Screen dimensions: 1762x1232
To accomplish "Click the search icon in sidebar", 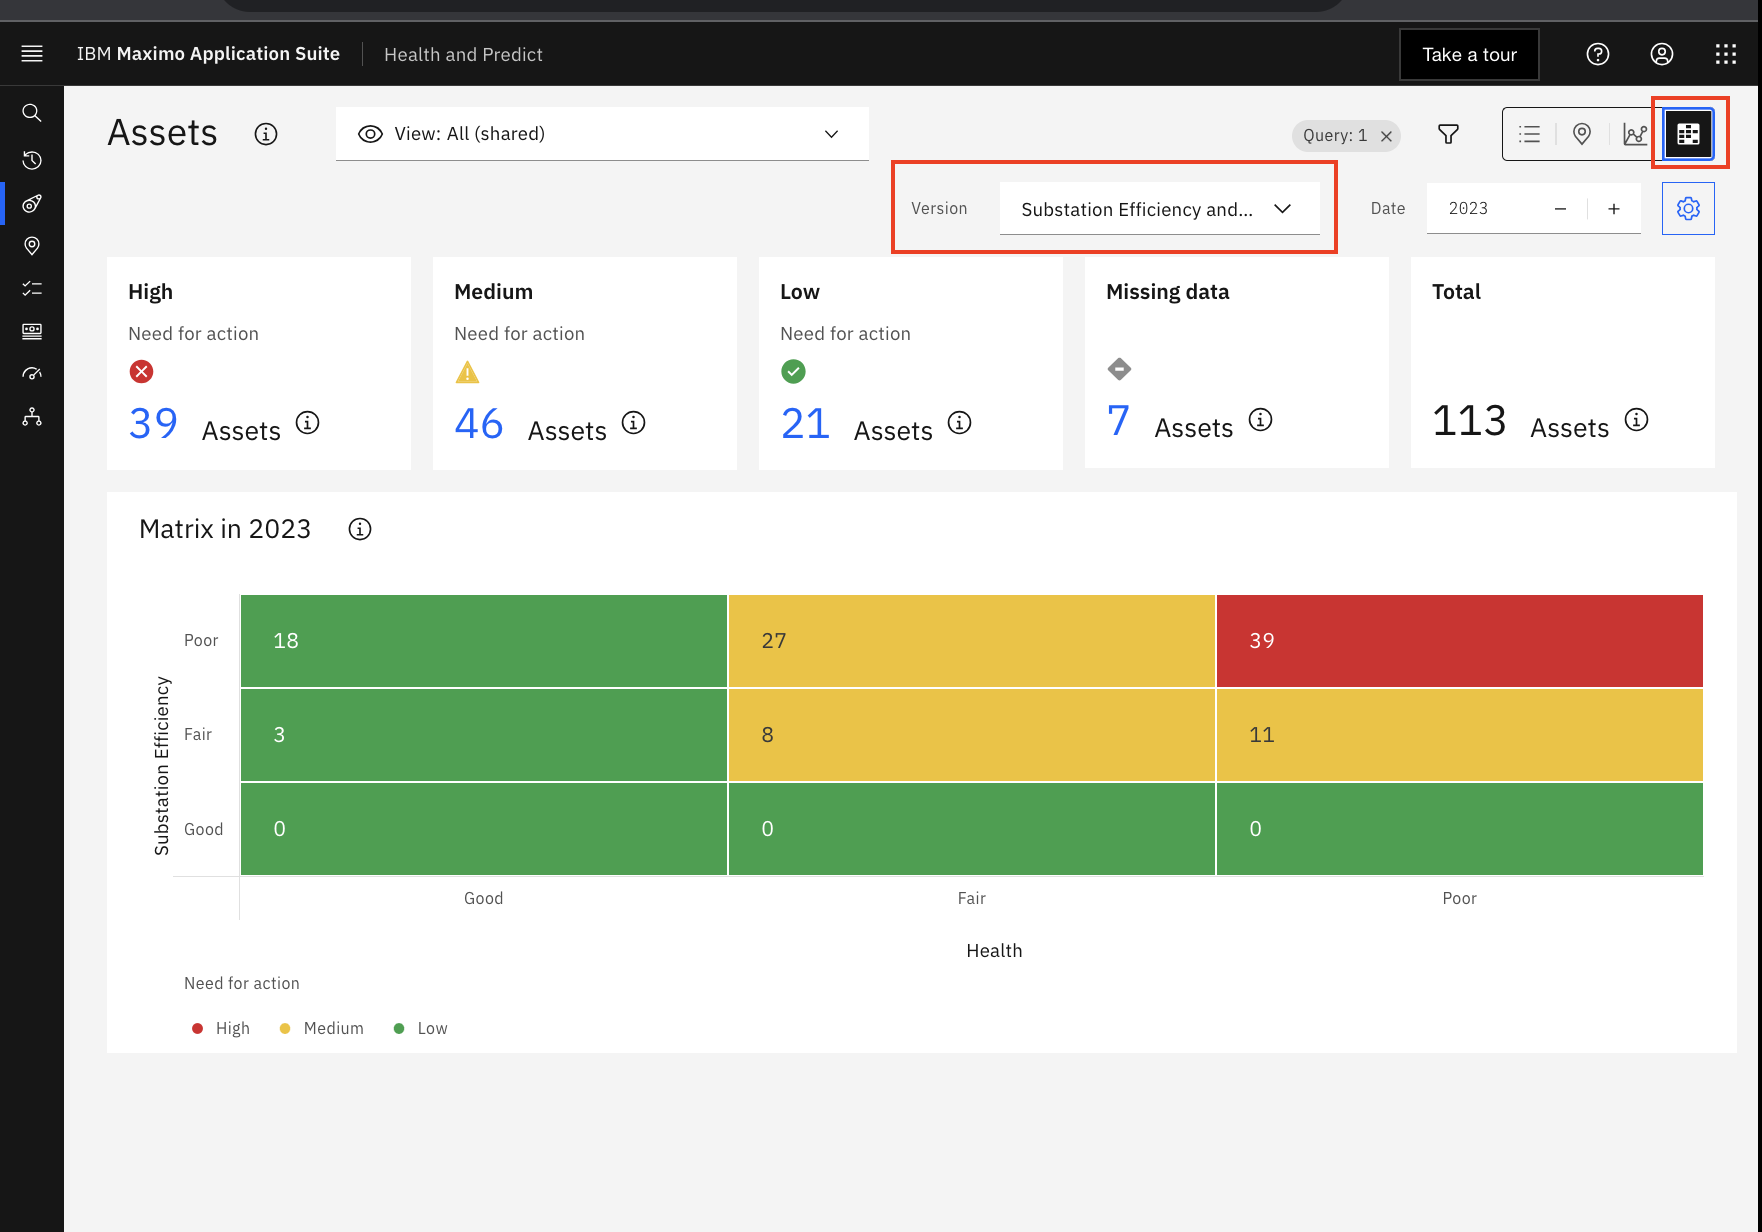I will [32, 113].
